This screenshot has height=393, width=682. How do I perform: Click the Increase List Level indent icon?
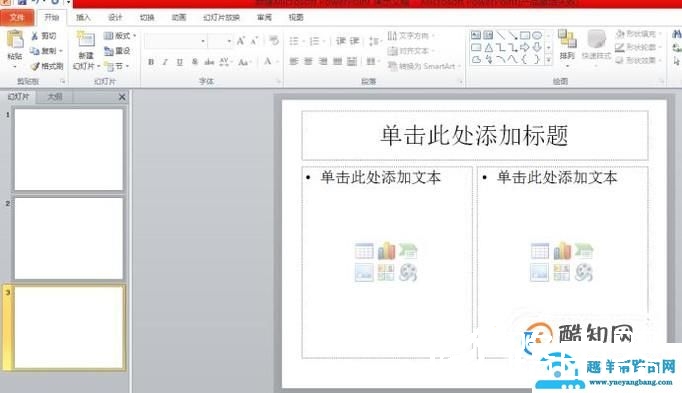coord(355,41)
